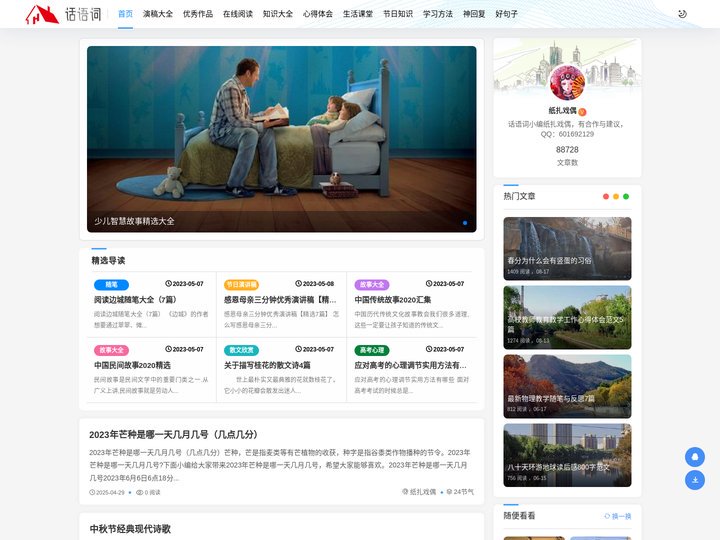Click the teal 散文欣赏 tag
Viewport: 720px width, 540px height.
point(242,350)
